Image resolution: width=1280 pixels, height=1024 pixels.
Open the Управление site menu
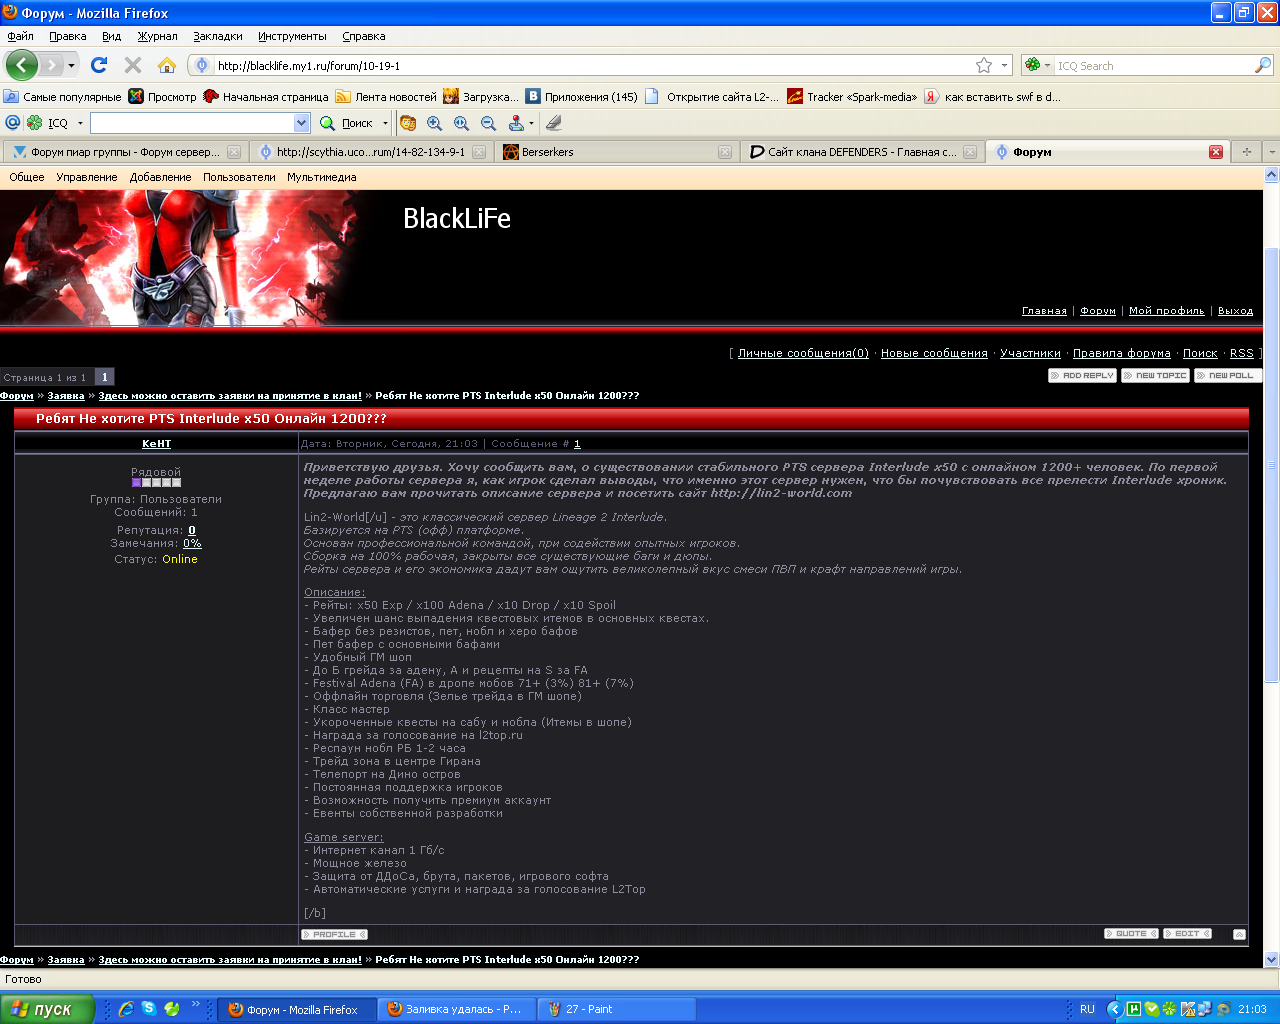point(87,177)
